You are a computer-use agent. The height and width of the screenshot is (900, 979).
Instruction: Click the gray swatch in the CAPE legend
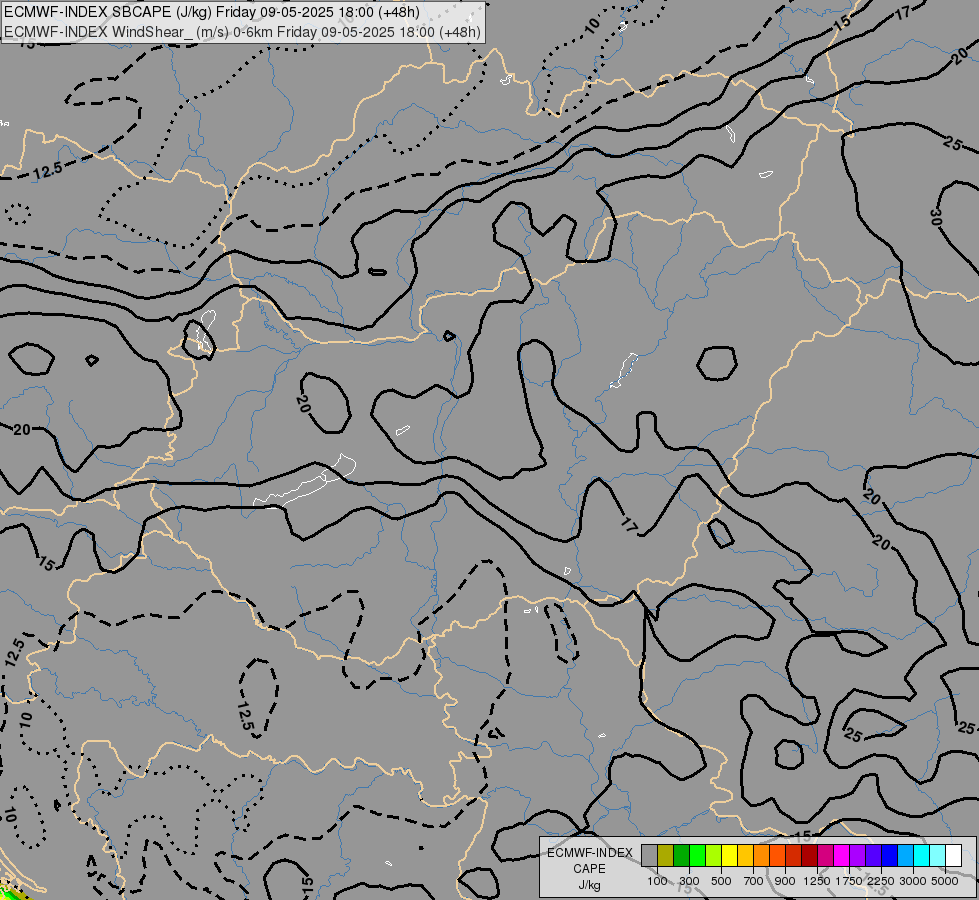[x=649, y=856]
